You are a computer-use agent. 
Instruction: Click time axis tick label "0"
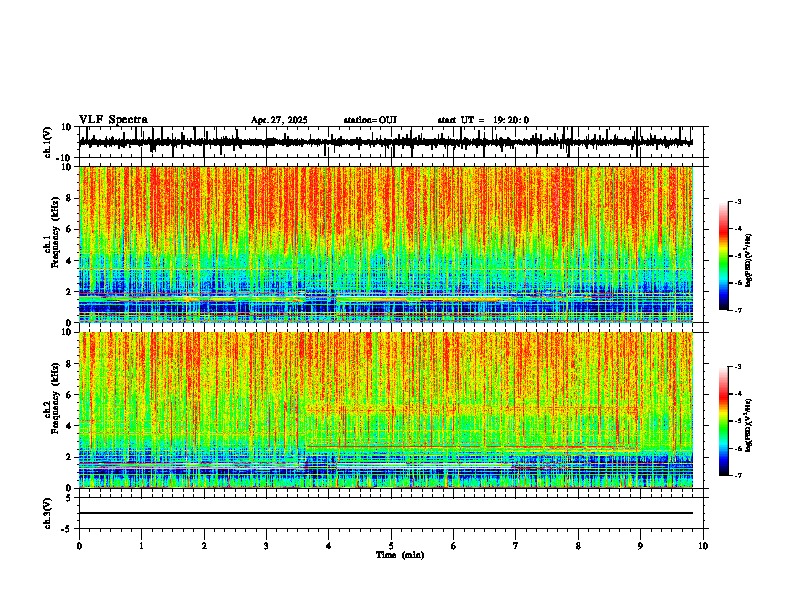click(x=79, y=546)
